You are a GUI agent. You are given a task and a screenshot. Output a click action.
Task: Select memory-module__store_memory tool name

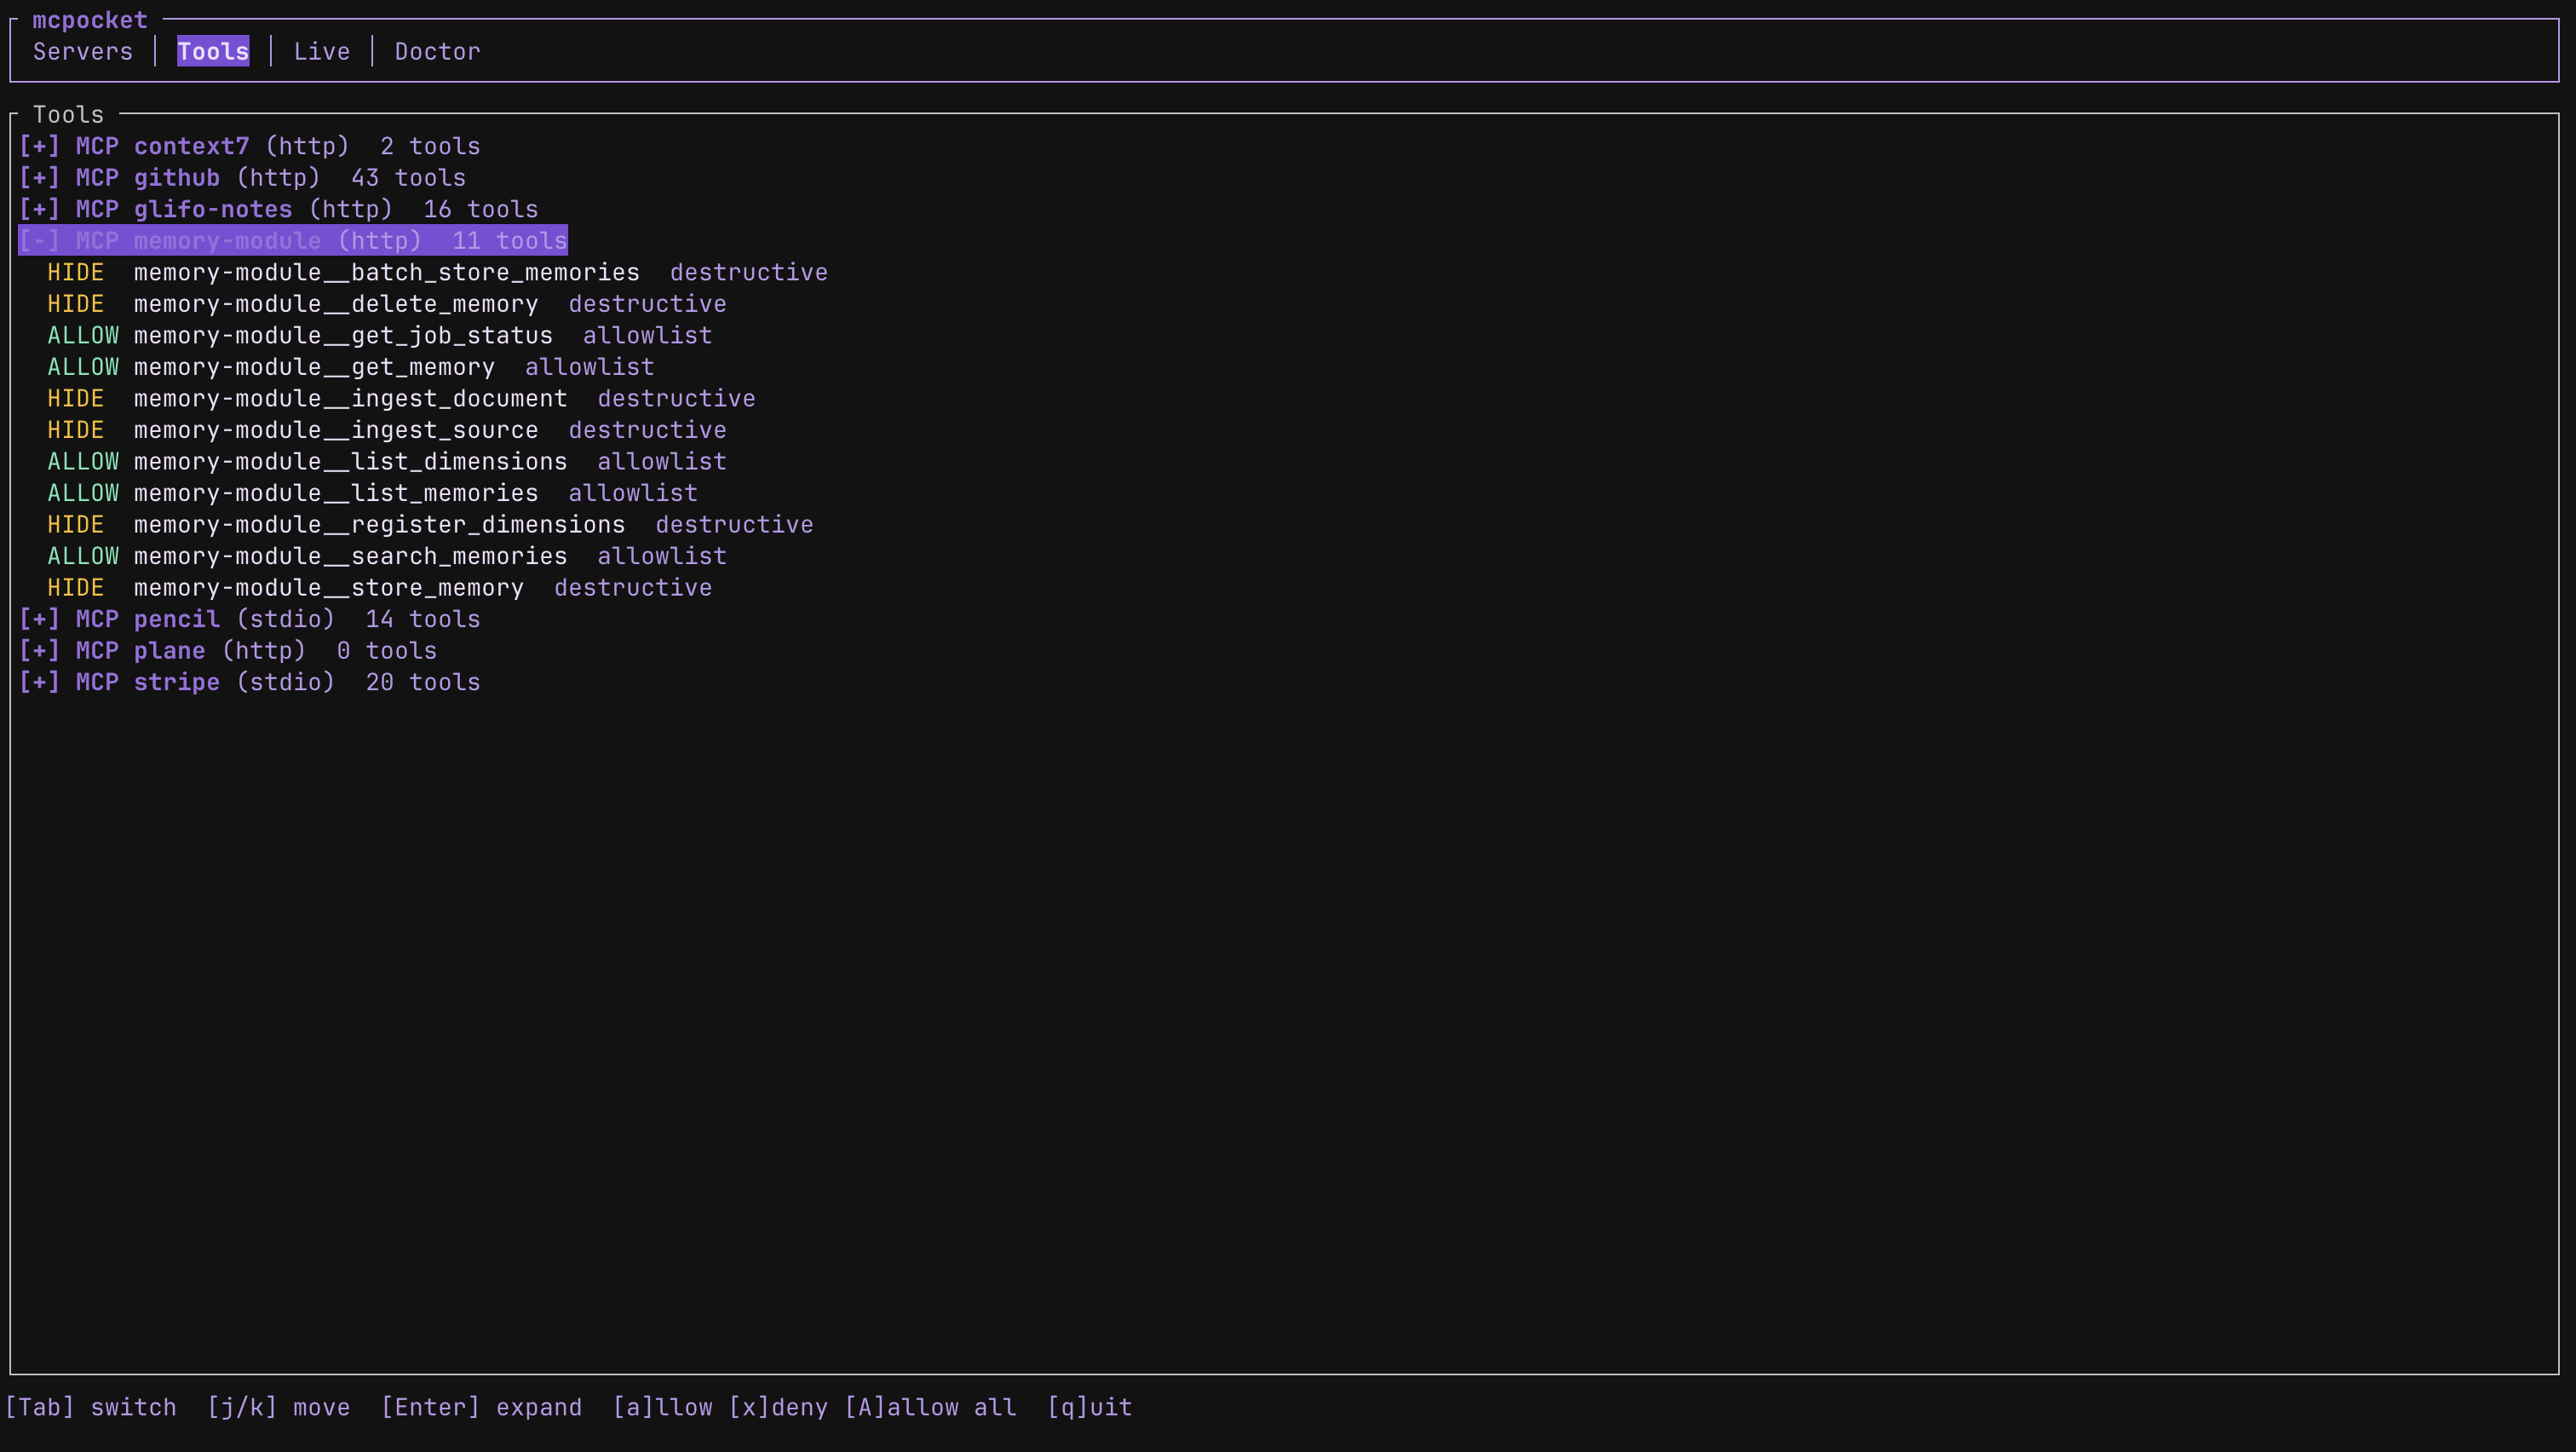tap(329, 587)
